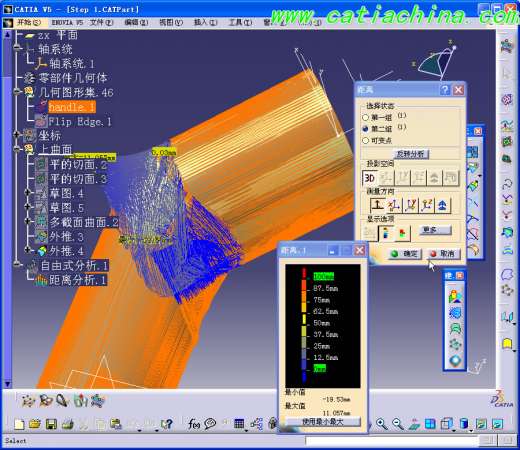Click top icon in small floating toolbar at lower right
This screenshot has height=450, width=520.
pos(455,296)
